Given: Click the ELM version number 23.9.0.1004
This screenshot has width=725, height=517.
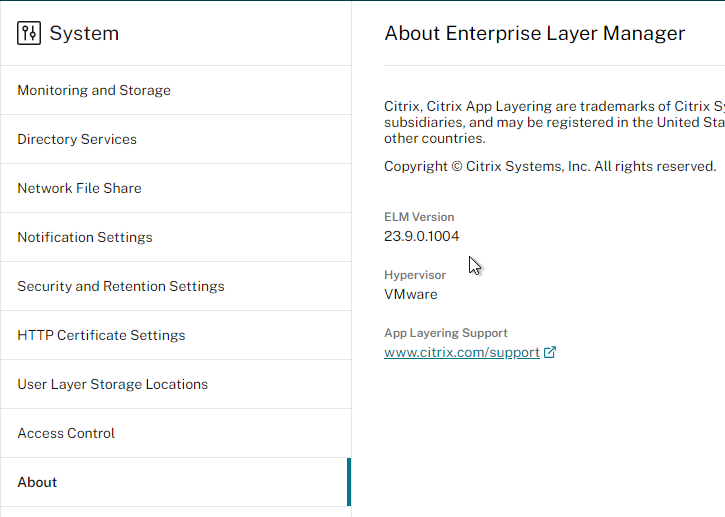Looking at the screenshot, I should coord(422,236).
